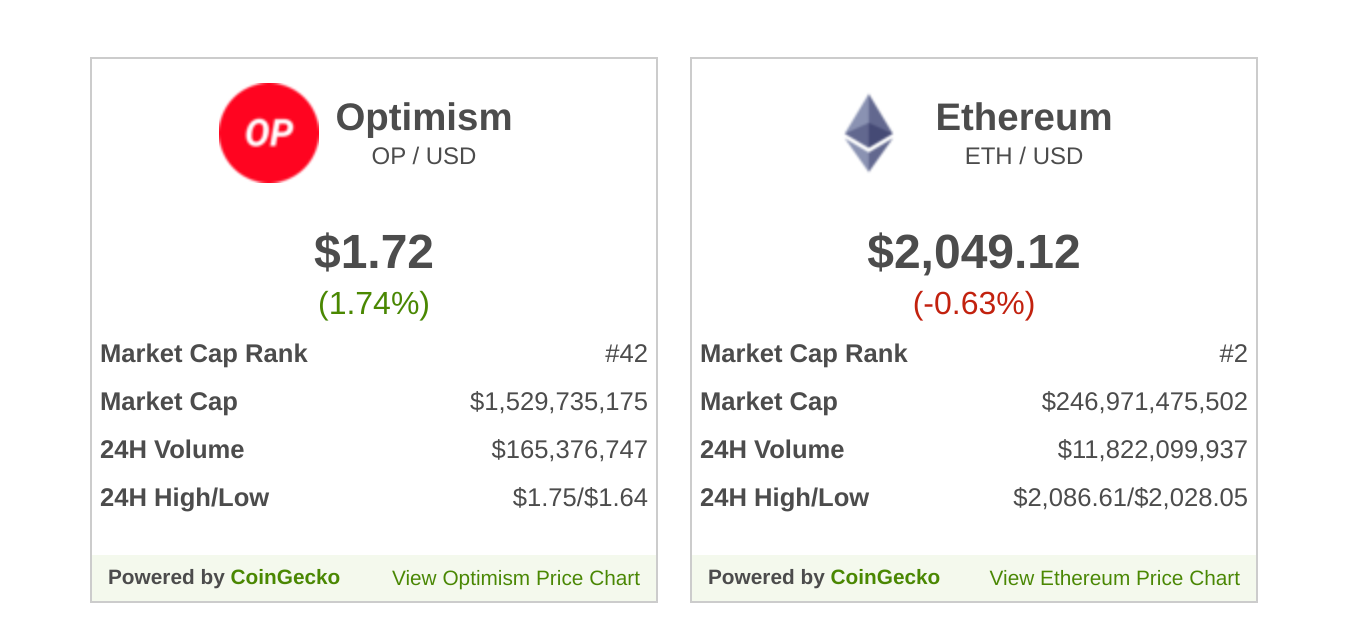Image resolution: width=1346 pixels, height=640 pixels.
Task: Click CoinGecko link in Optimism widget
Action: (285, 577)
